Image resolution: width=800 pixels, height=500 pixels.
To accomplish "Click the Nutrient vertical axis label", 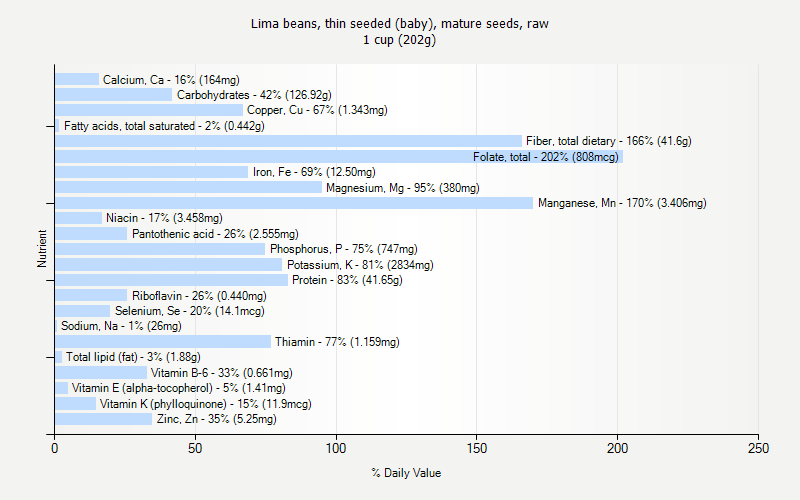I will 42,248.
